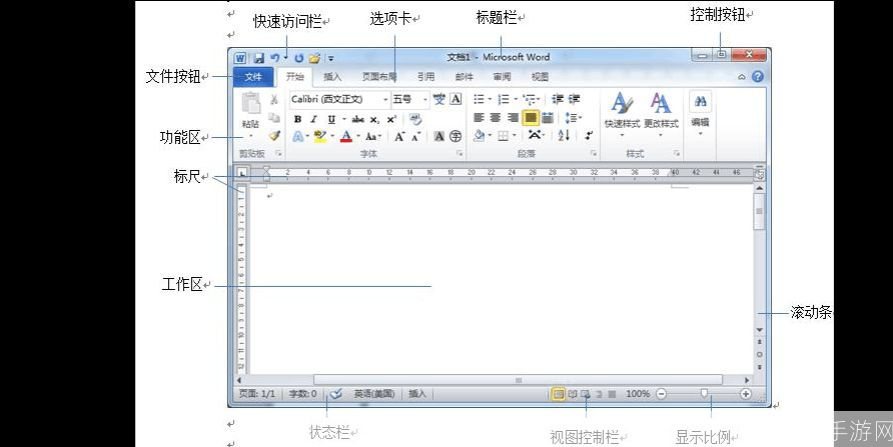This screenshot has width=893, height=447.
Task: Click the blue redo/repeat arrow icon
Action: point(299,58)
